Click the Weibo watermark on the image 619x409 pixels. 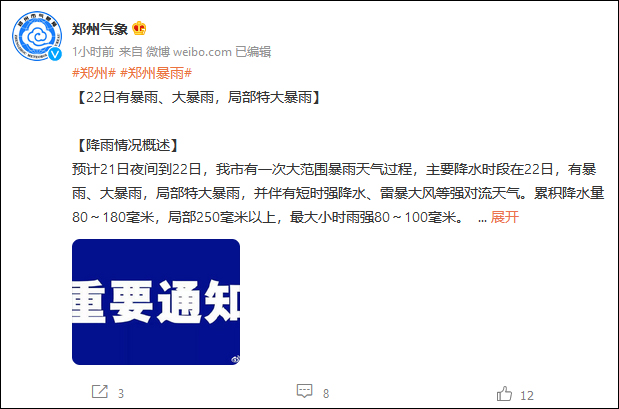(x=235, y=359)
